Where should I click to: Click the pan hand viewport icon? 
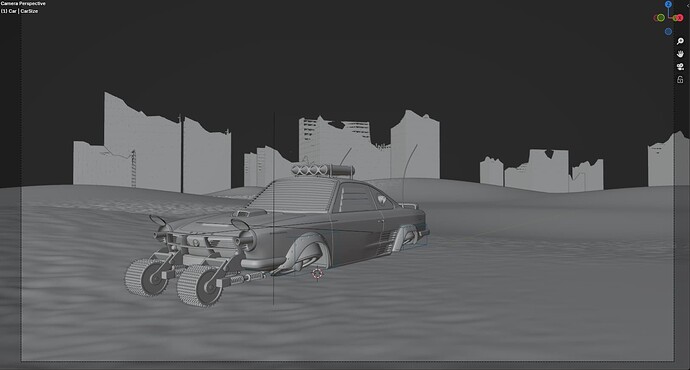[x=680, y=54]
